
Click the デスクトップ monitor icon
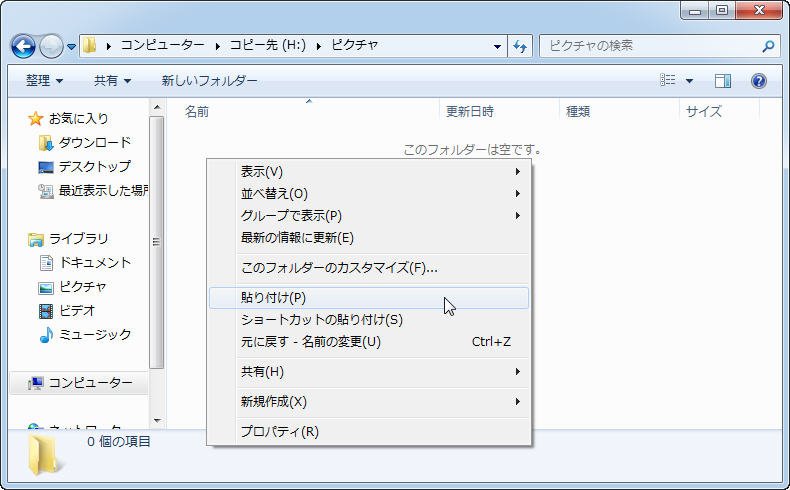pyautogui.click(x=46, y=167)
